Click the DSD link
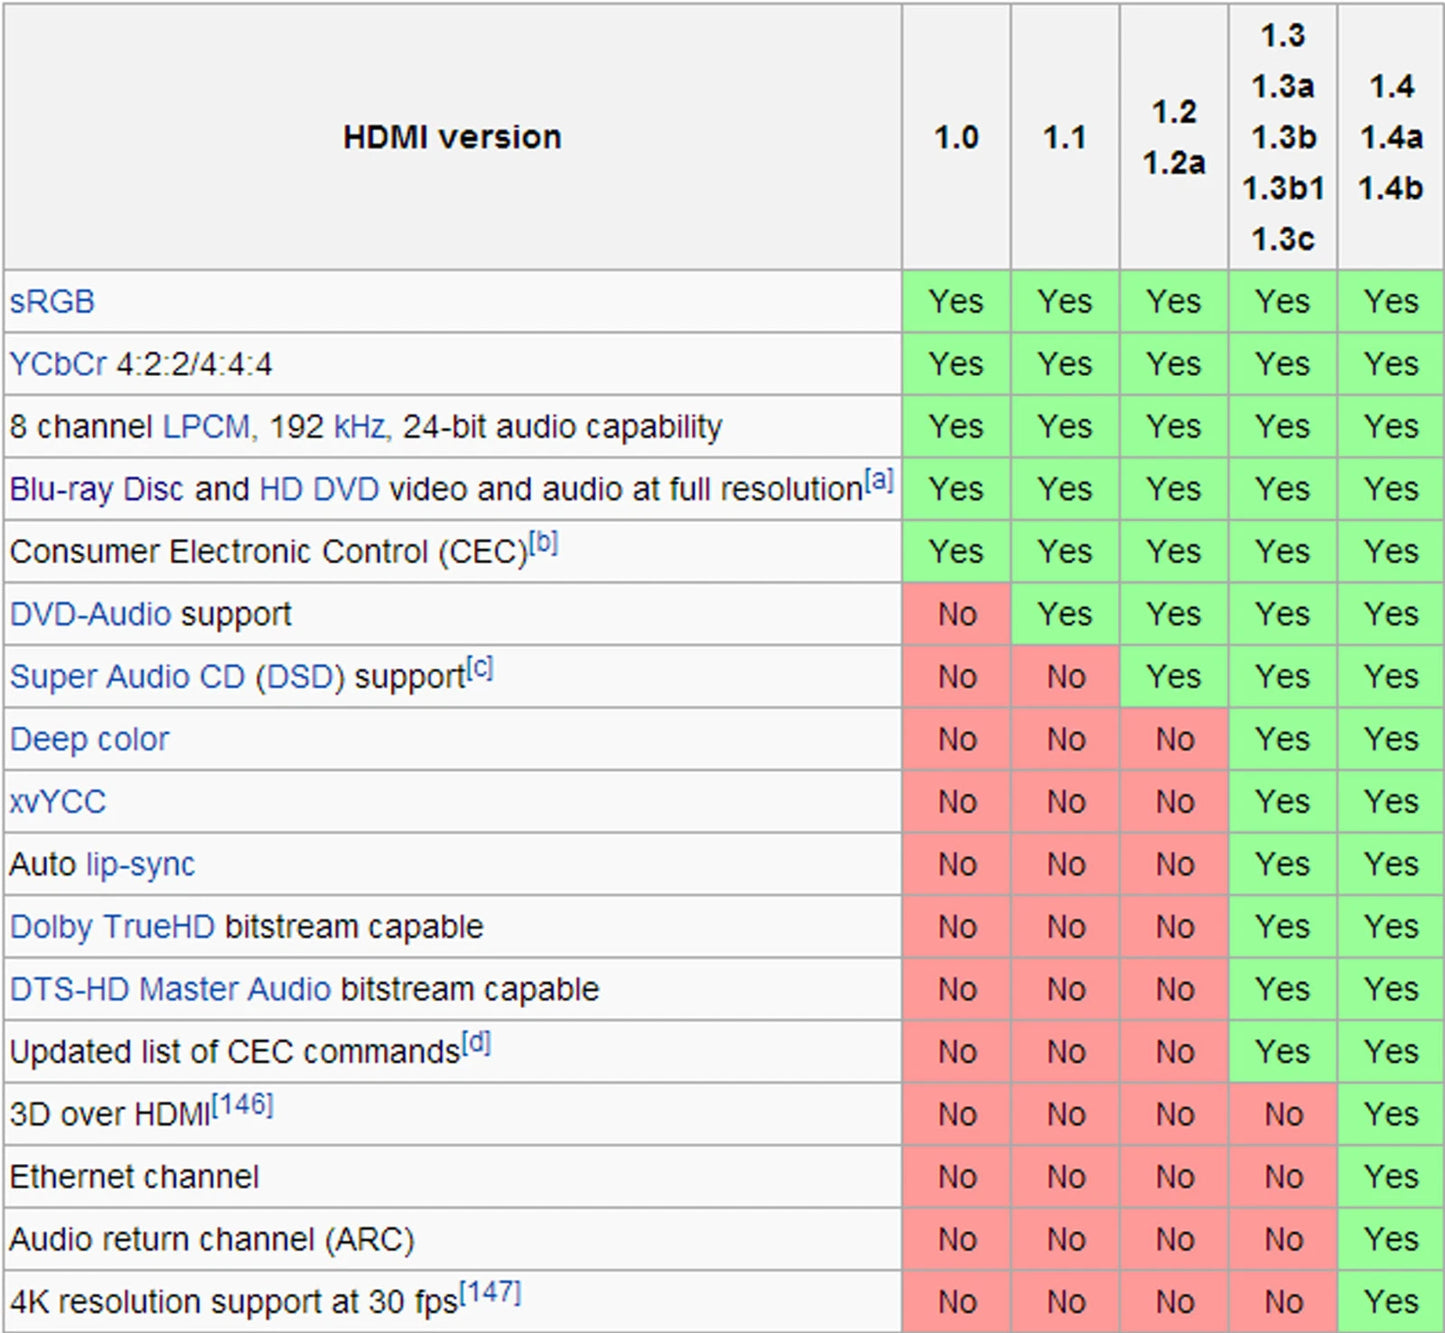Viewport: 1445px width, 1333px height. click(298, 677)
